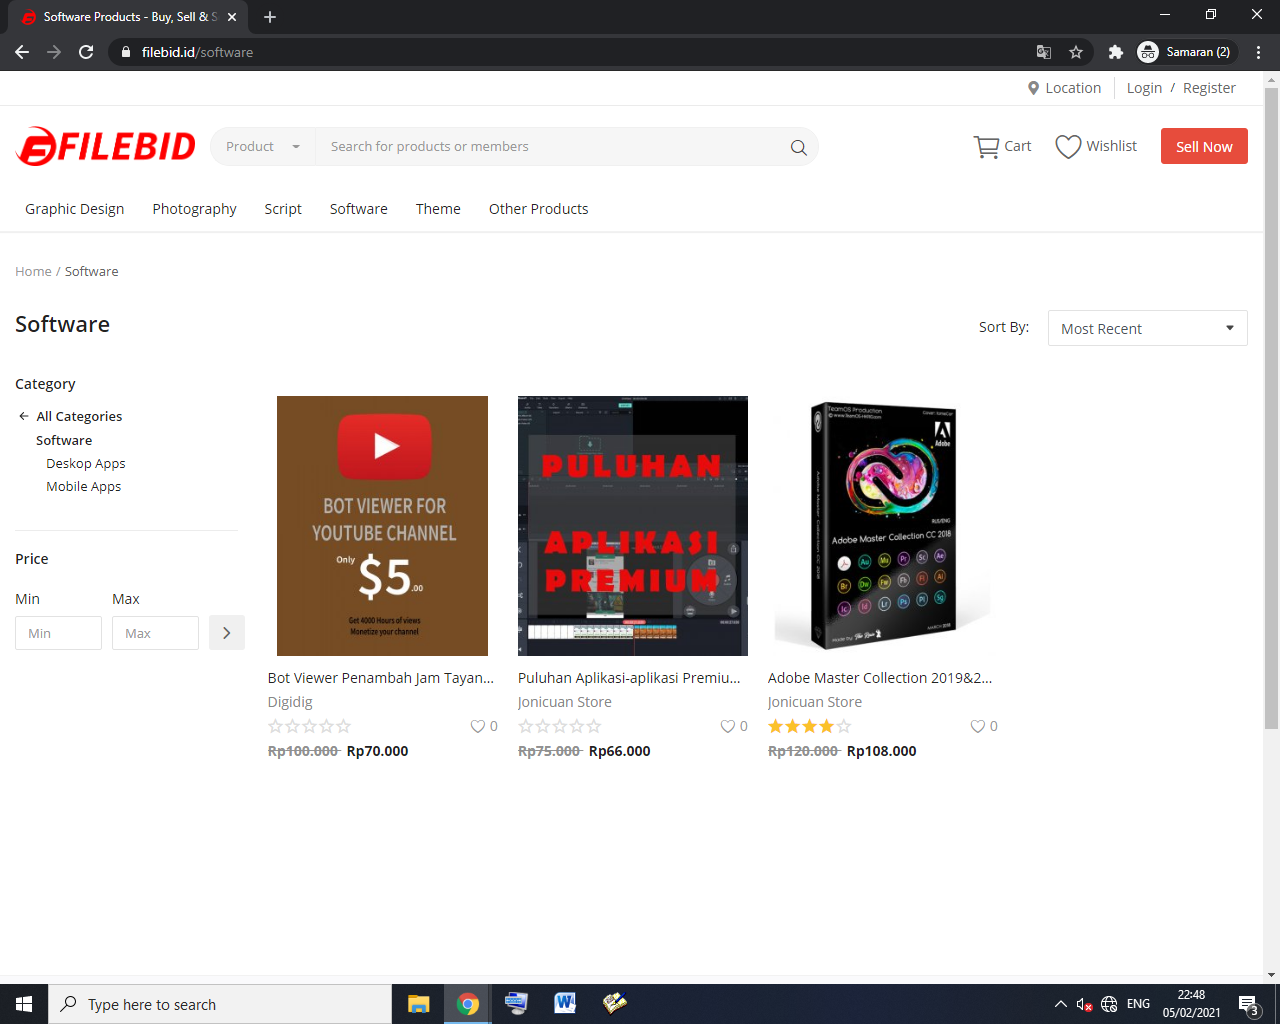Image resolution: width=1280 pixels, height=1024 pixels.
Task: Click the search magnifier icon
Action: [x=798, y=147]
